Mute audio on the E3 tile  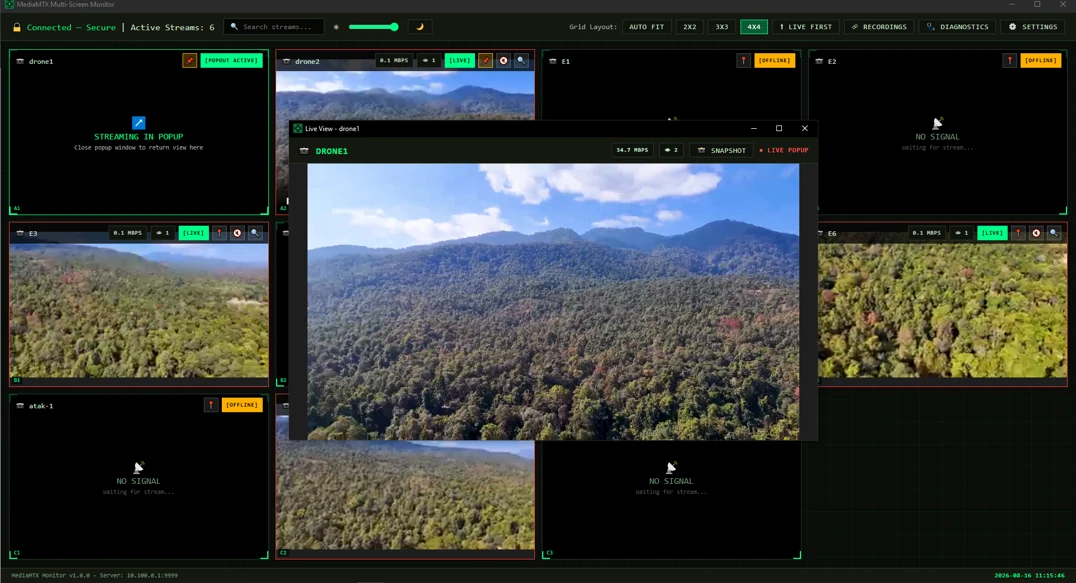(x=237, y=233)
